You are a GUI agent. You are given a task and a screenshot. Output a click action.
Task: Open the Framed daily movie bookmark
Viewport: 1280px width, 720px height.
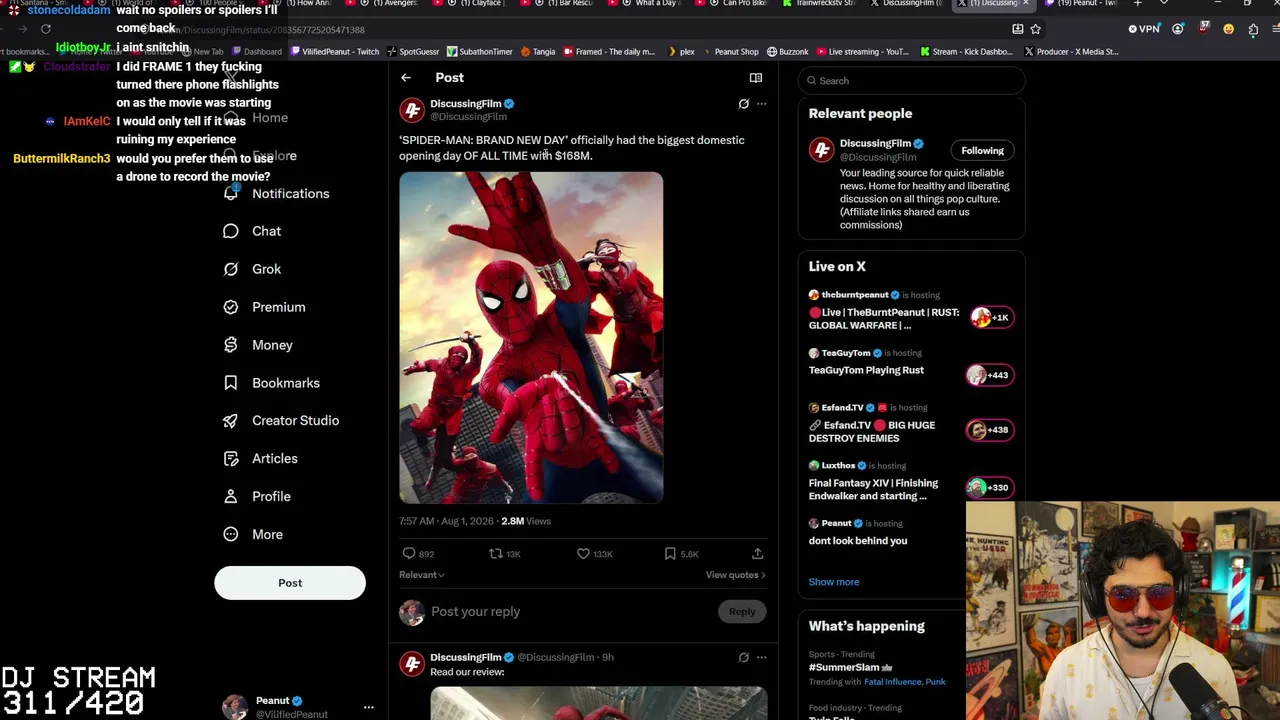click(610, 52)
